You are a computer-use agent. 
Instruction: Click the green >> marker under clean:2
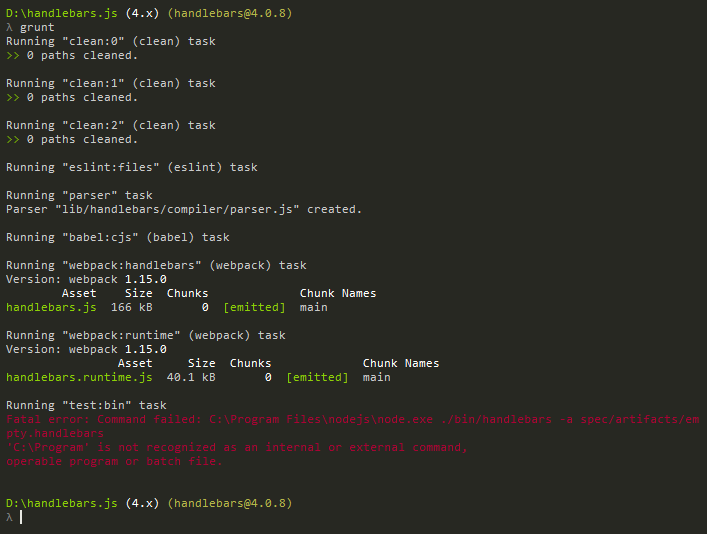pos(13,139)
